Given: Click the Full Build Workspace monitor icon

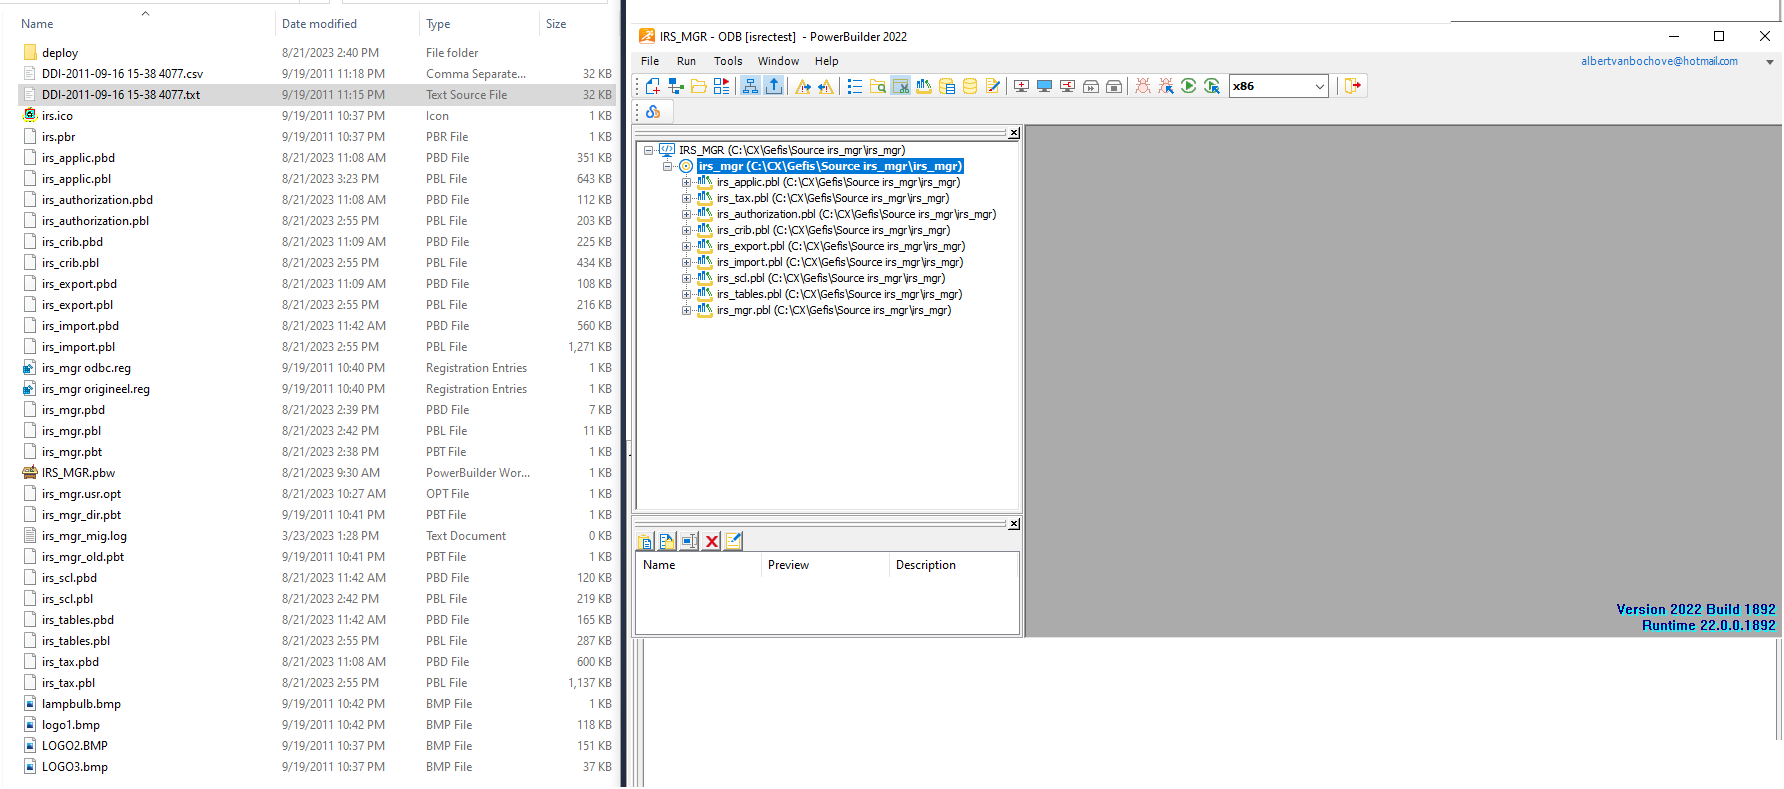Looking at the screenshot, I should [x=1044, y=86].
